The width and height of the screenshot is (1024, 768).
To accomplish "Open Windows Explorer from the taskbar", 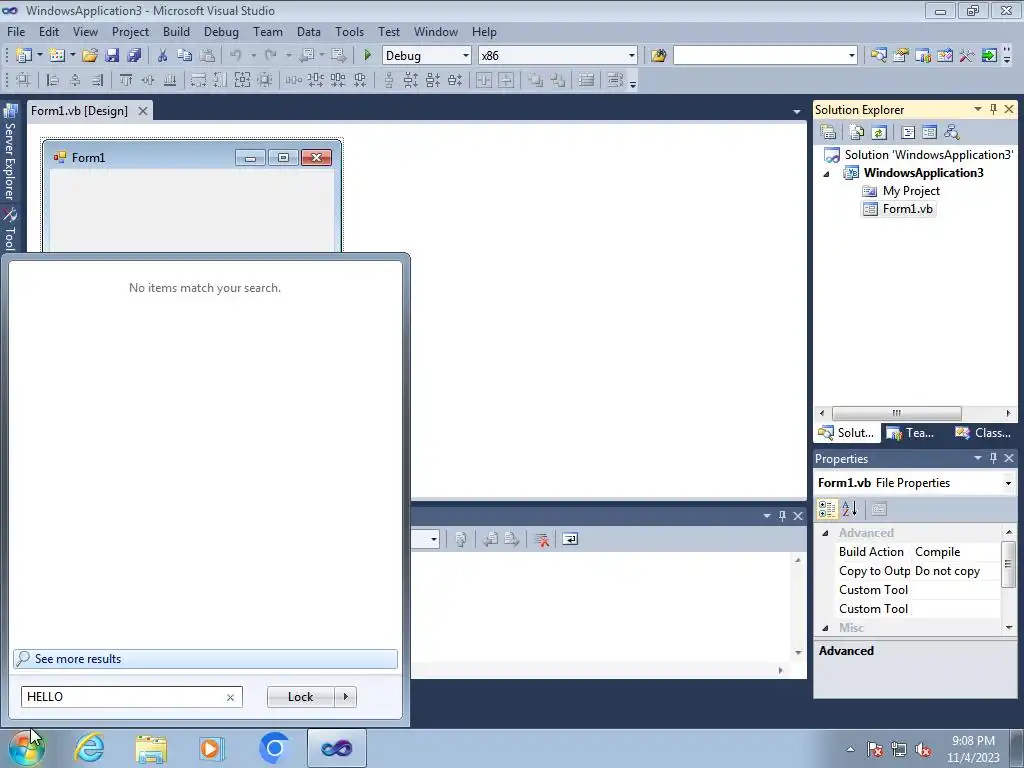I will 151,748.
